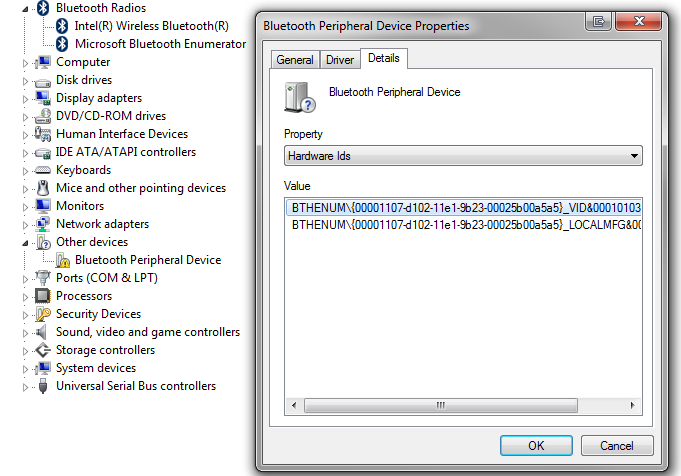Click the Network adapters icon
Image resolution: width=681 pixels, height=476 pixels.
42,224
